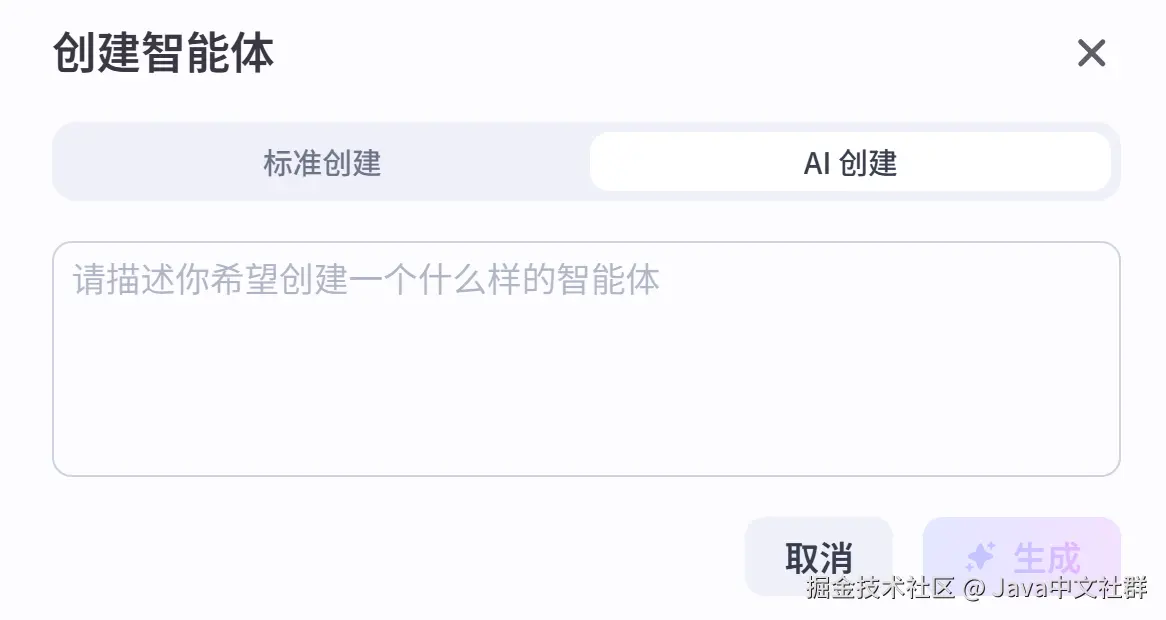This screenshot has height=620, width=1166.
Task: Click the sparkle icon on 生成 button
Action: [x=980, y=556]
